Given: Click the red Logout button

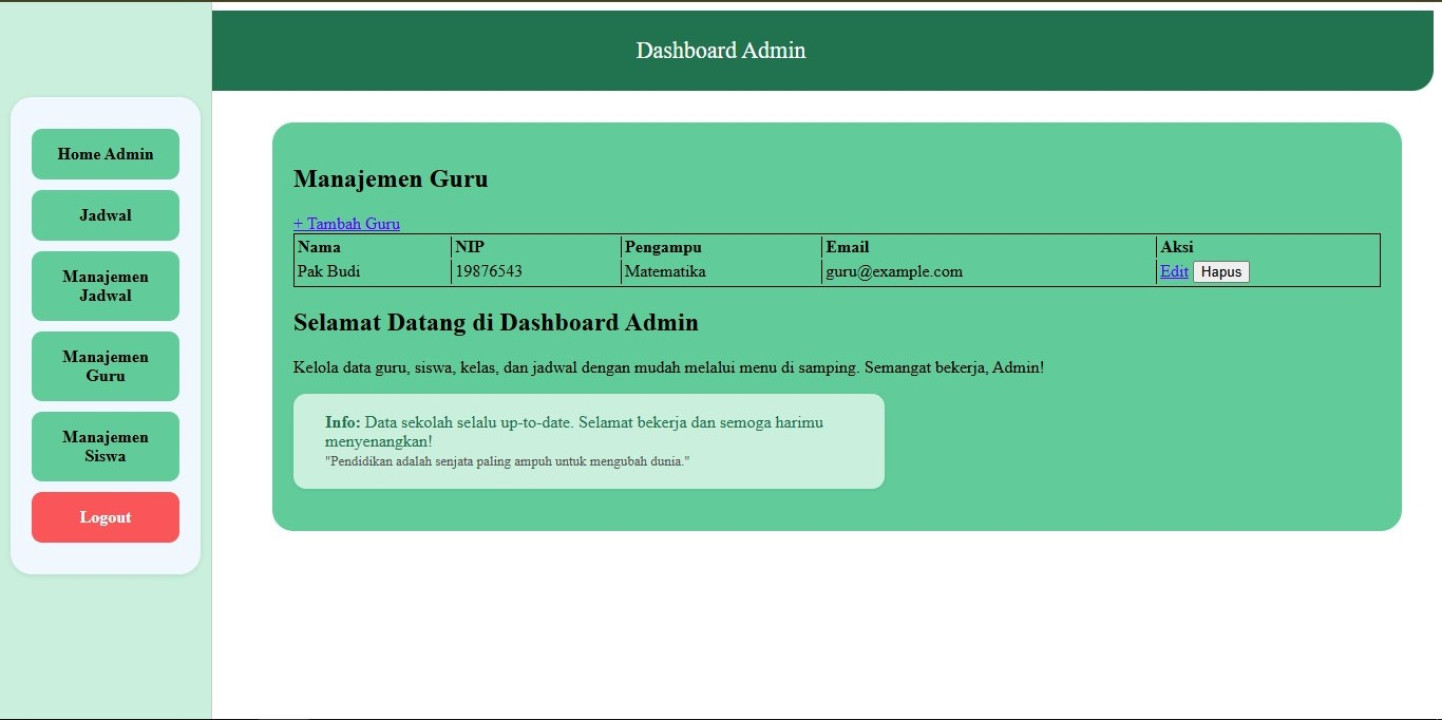Looking at the screenshot, I should [105, 517].
